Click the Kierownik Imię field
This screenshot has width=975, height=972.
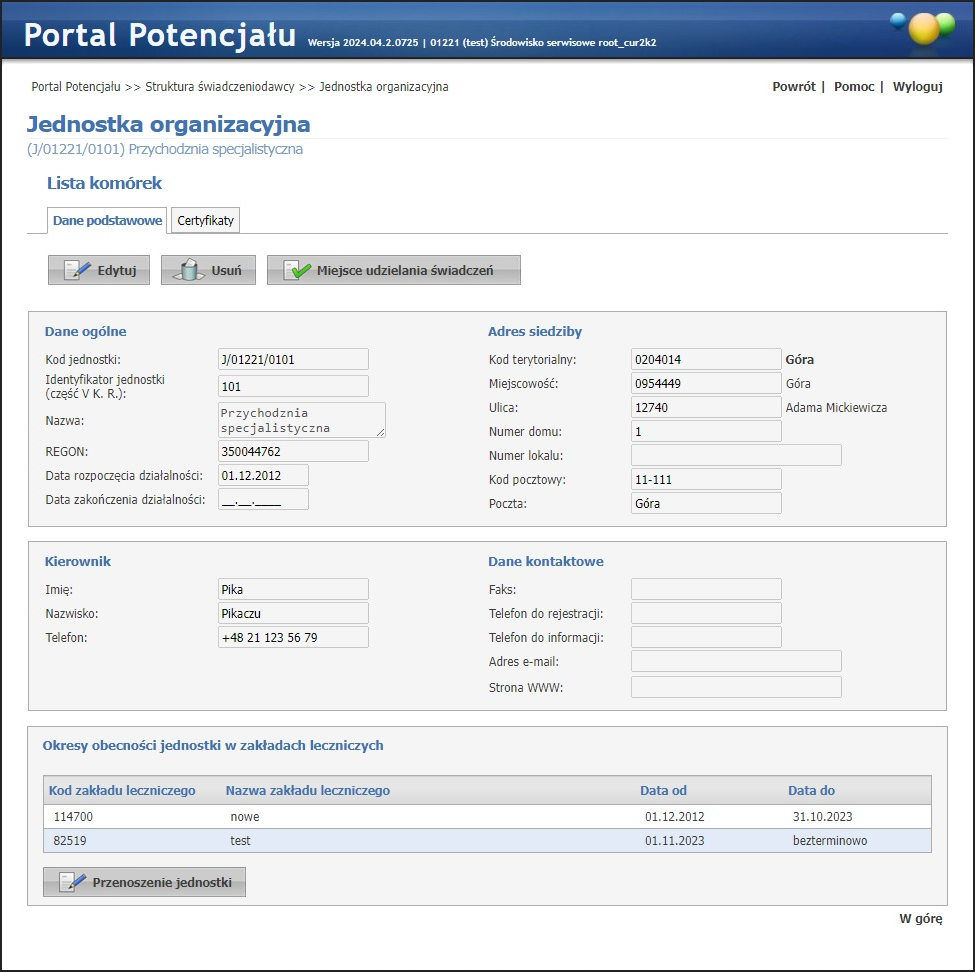coord(293,590)
